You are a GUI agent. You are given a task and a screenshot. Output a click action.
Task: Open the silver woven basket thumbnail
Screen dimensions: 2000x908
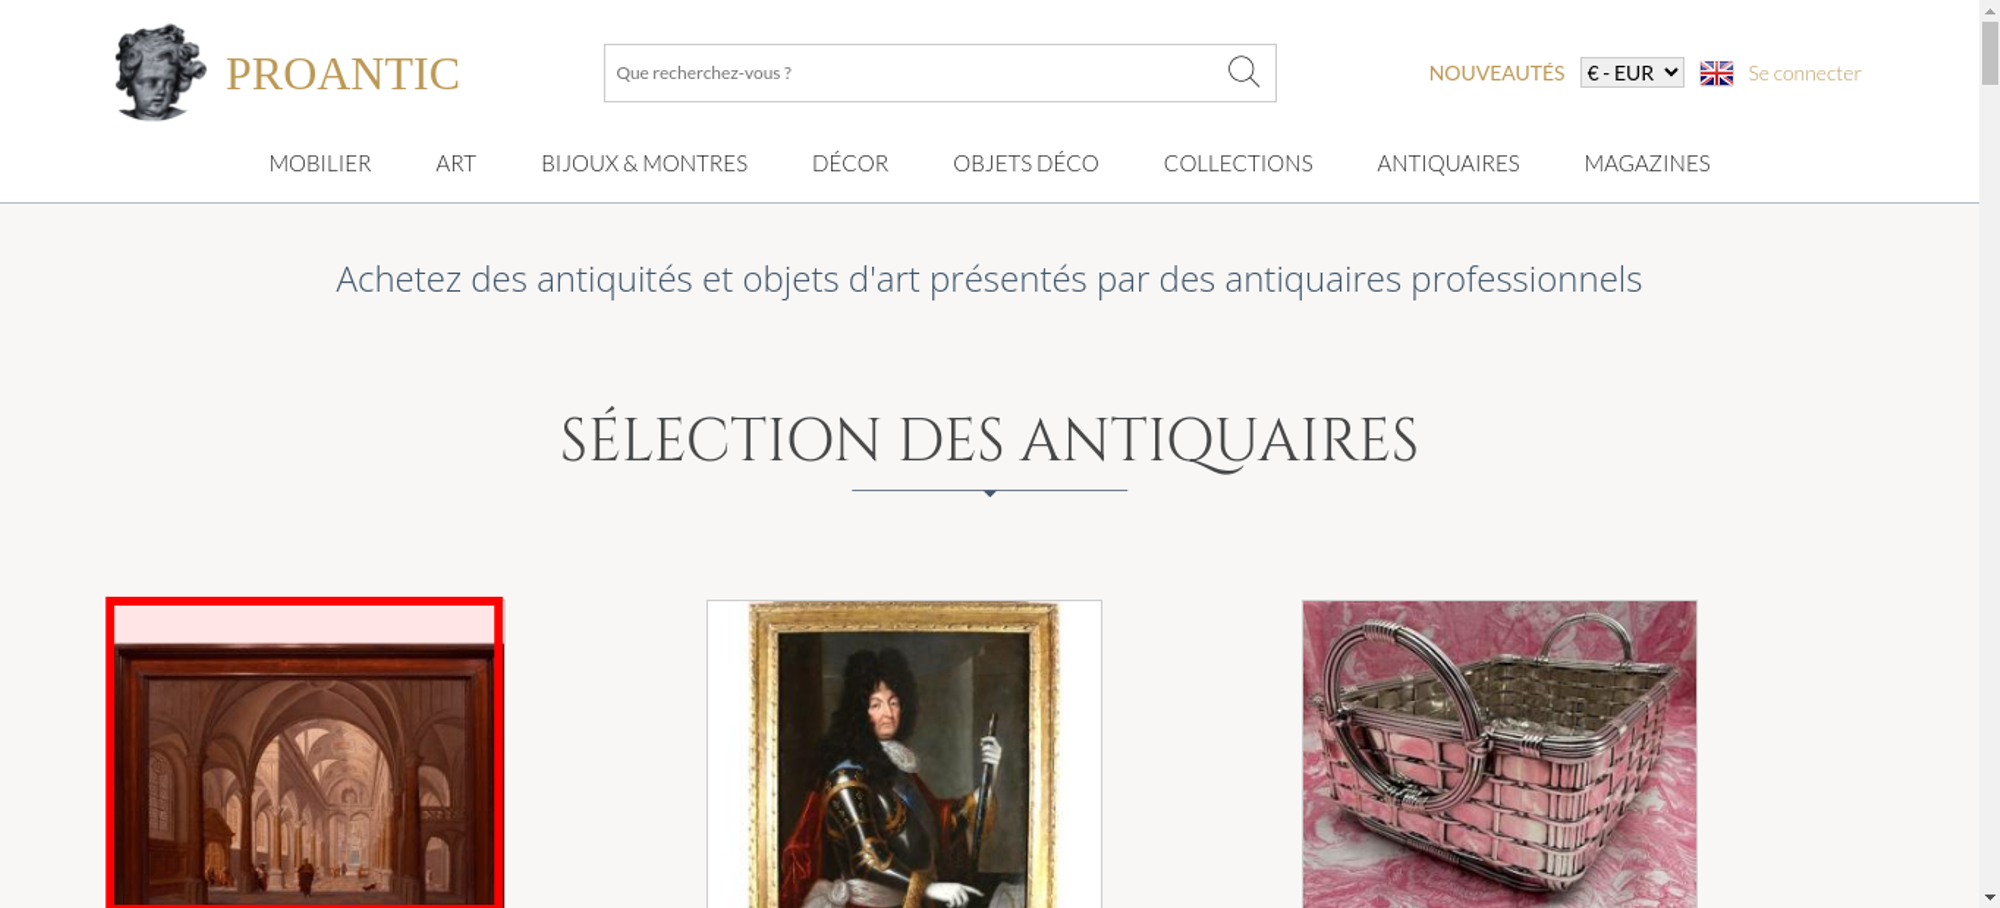pyautogui.click(x=1499, y=754)
